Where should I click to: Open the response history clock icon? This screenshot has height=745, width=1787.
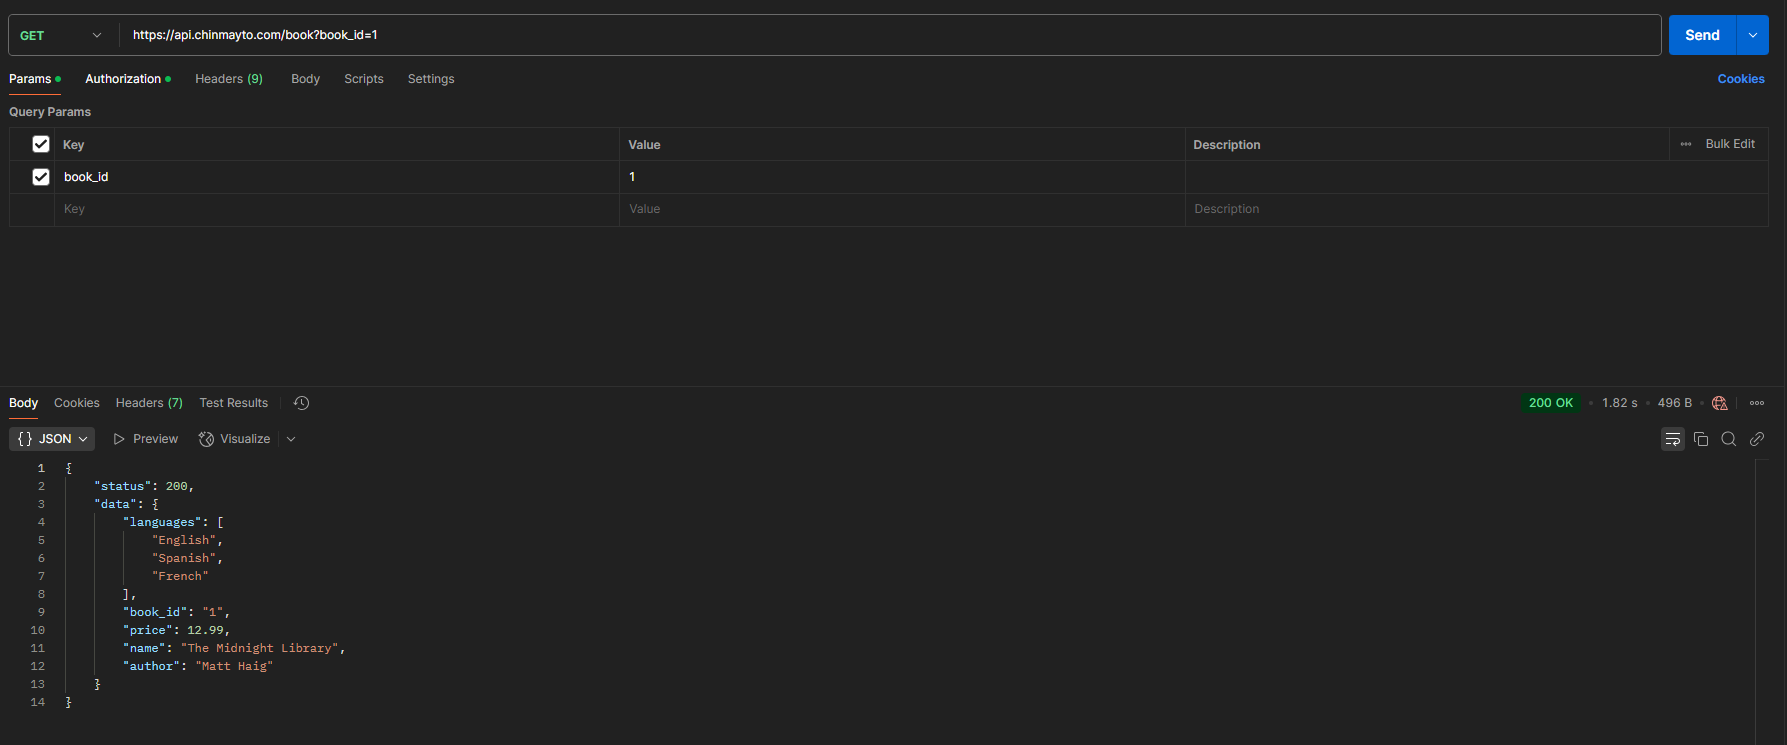(301, 403)
